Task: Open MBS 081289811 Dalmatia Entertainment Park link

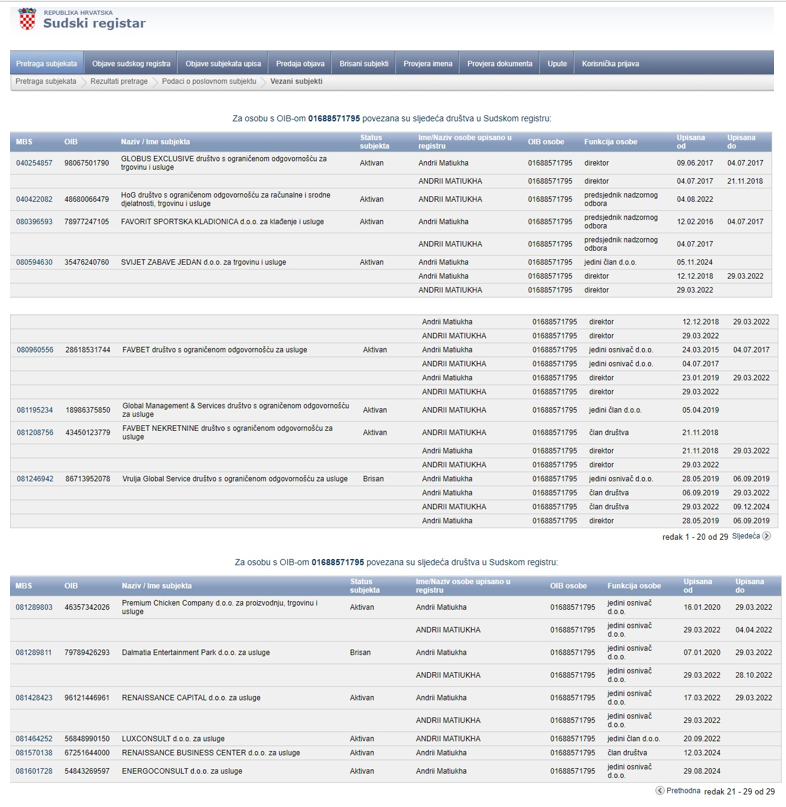Action: (x=34, y=652)
